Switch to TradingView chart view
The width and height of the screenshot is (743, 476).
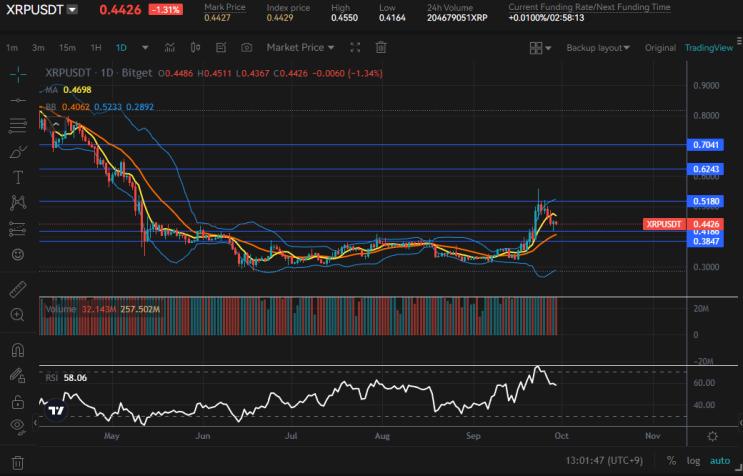tap(709, 48)
